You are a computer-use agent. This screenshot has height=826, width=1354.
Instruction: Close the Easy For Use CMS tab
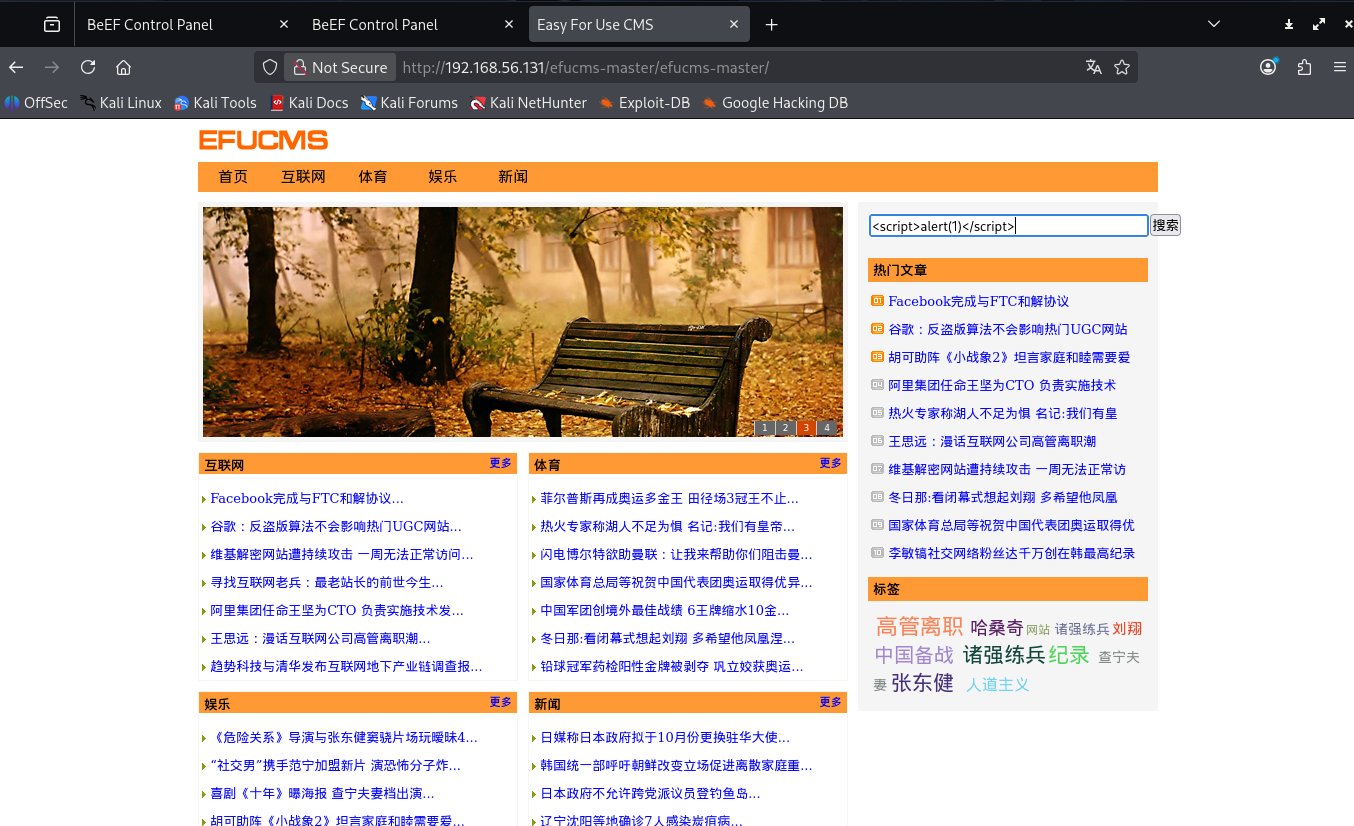pos(734,25)
